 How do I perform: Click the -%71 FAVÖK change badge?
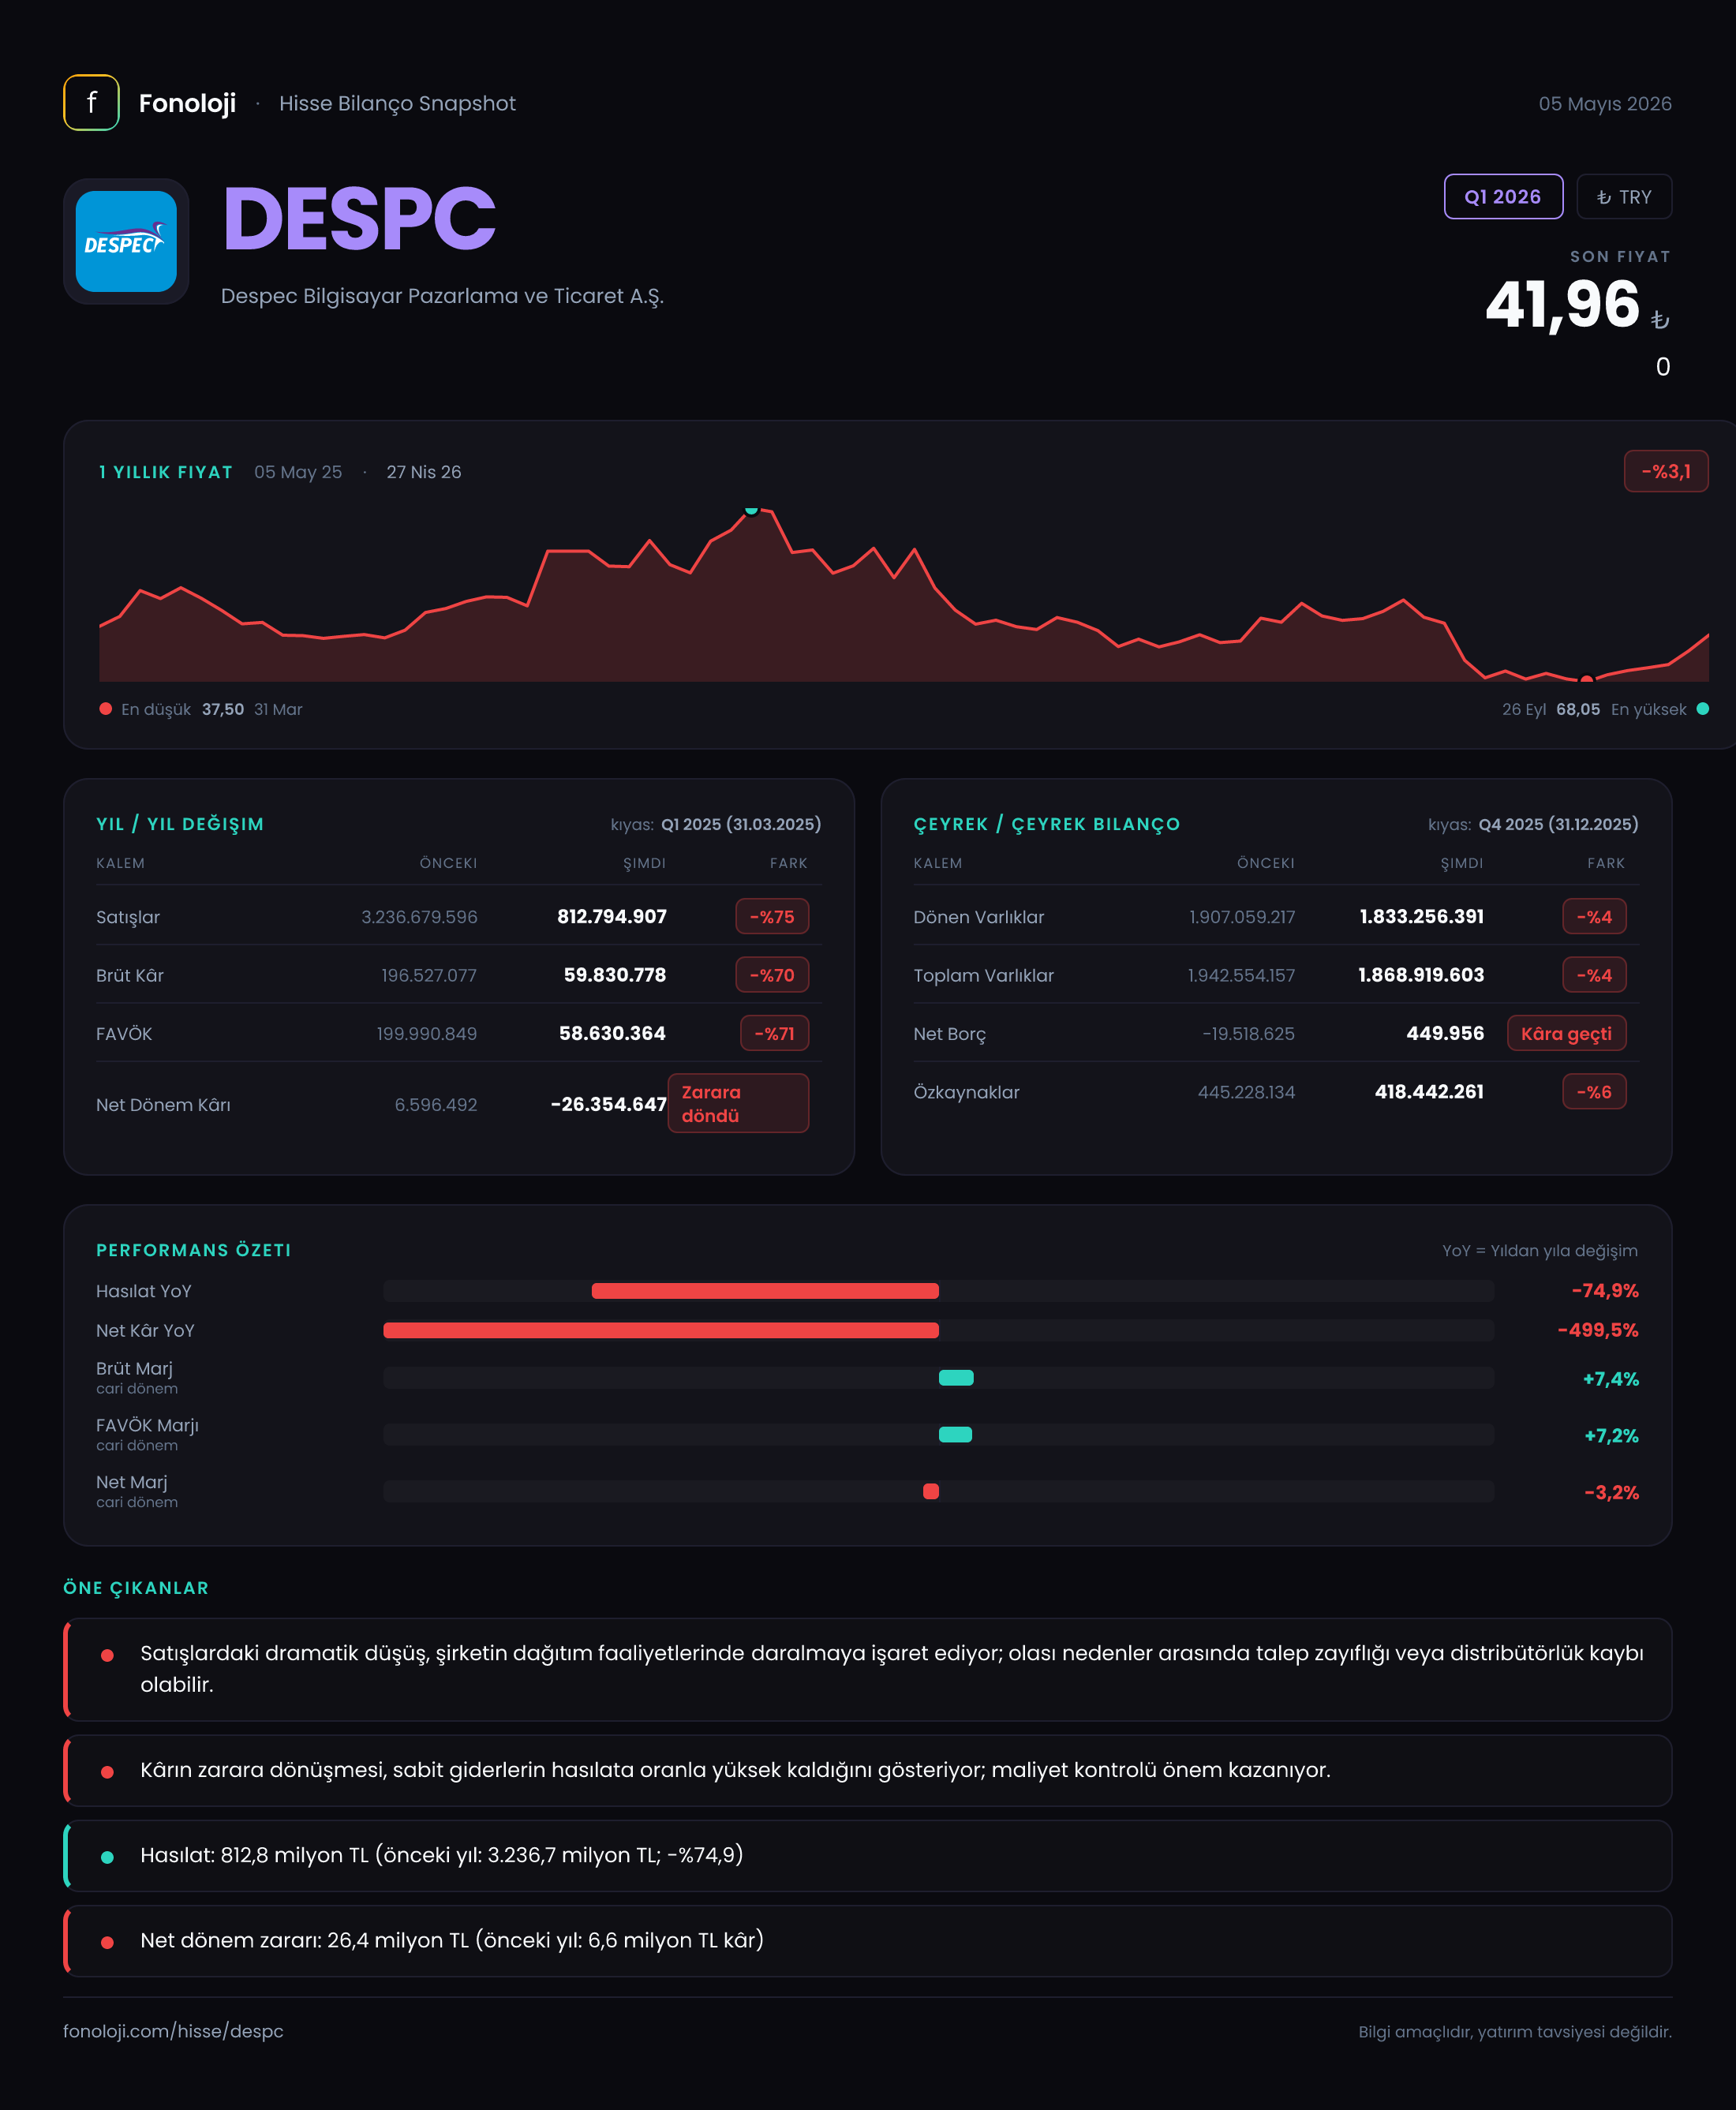[774, 1034]
